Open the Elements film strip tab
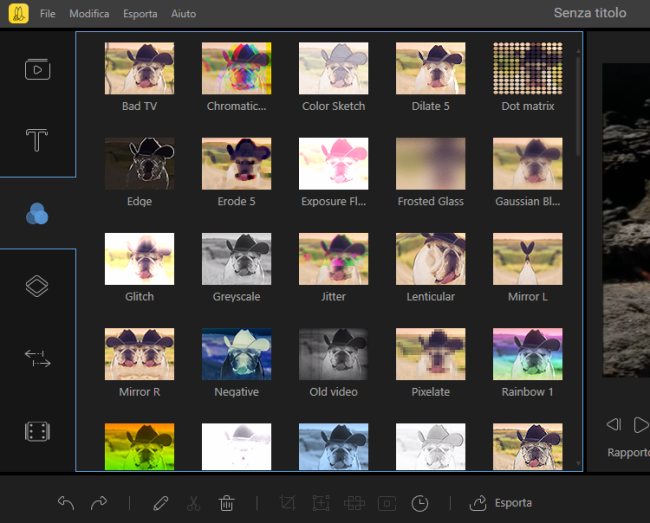The image size is (650, 523). (37, 431)
